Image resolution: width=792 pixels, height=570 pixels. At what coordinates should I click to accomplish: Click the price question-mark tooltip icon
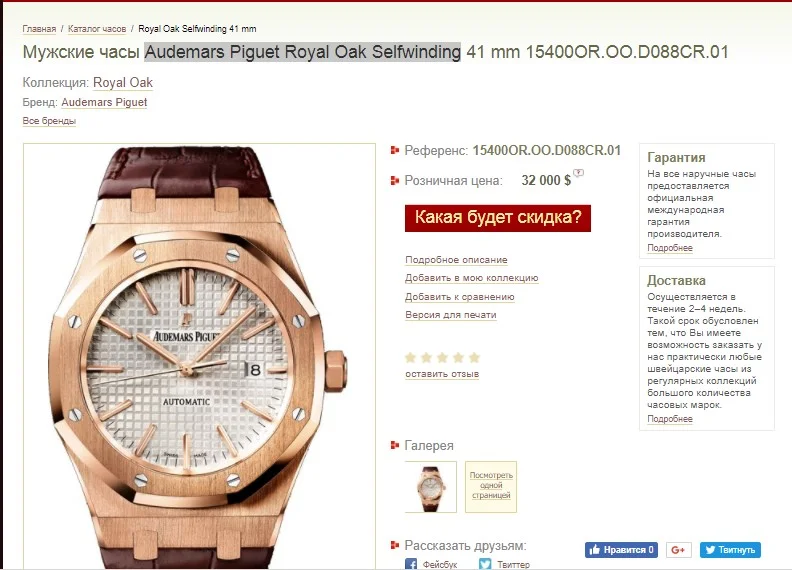[x=578, y=173]
